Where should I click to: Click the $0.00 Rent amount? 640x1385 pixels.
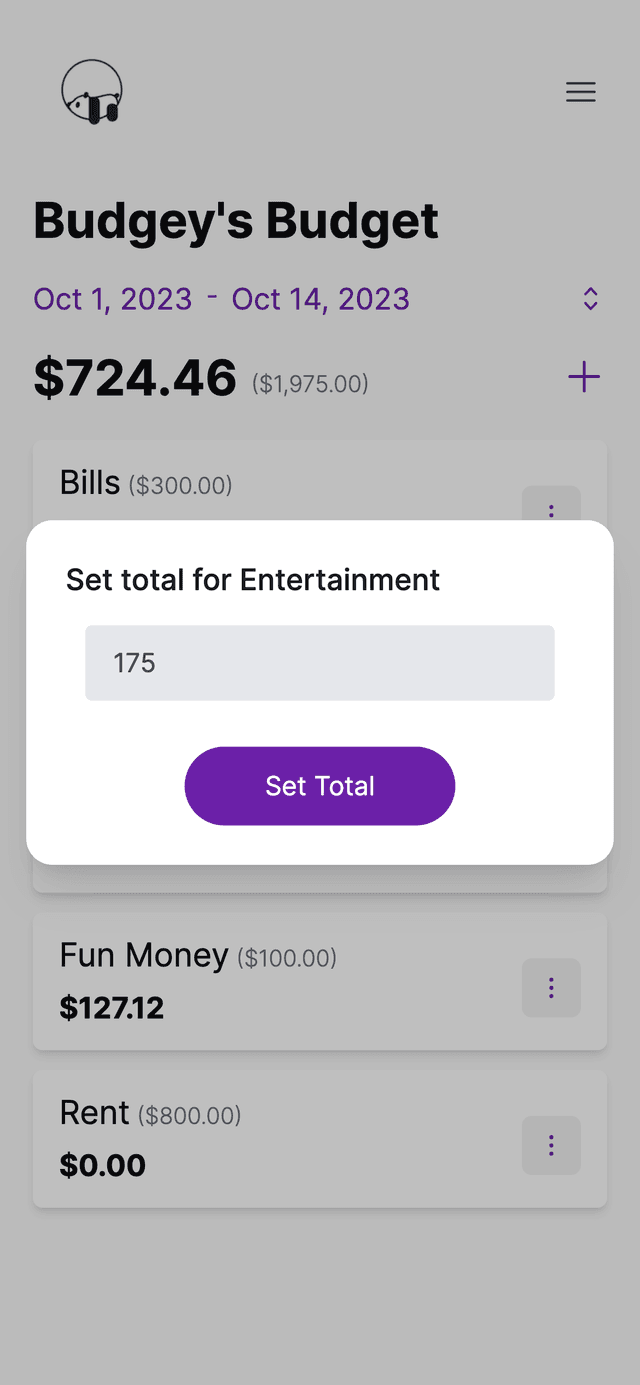103,1165
